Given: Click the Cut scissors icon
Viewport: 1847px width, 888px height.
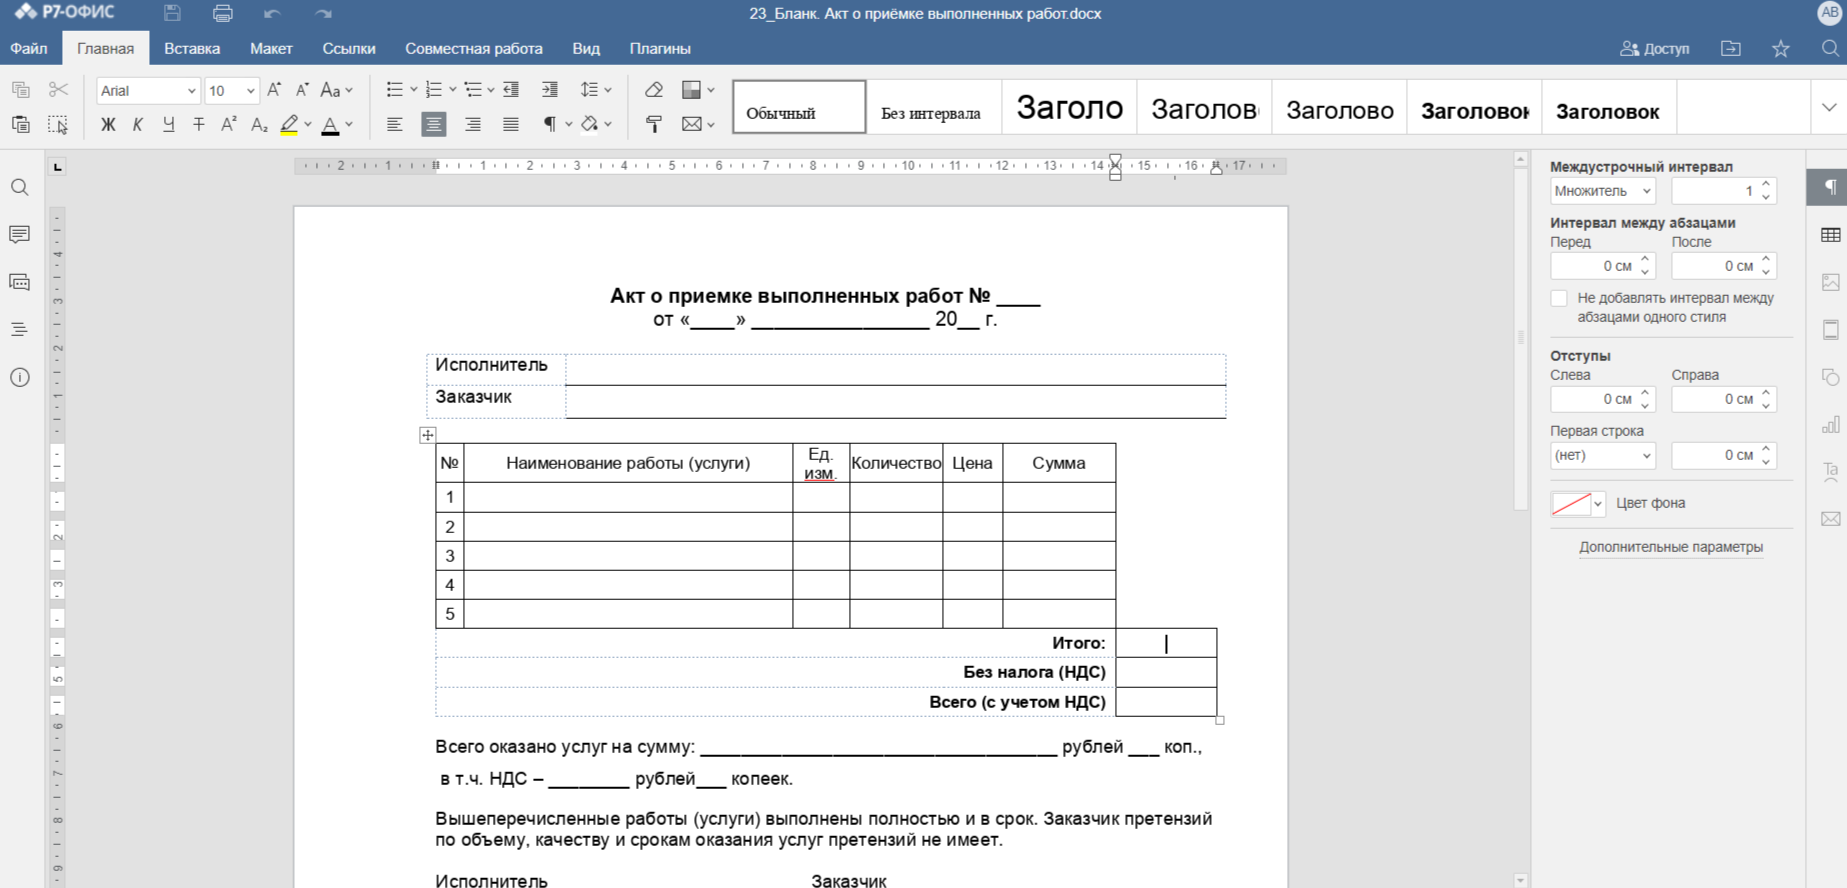Looking at the screenshot, I should pos(58,90).
